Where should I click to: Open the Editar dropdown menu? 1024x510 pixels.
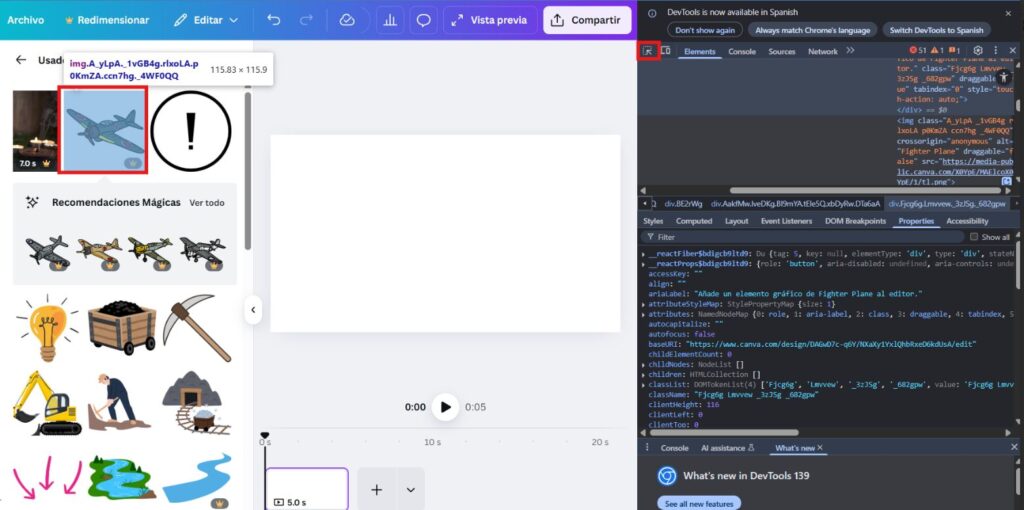[x=206, y=20]
